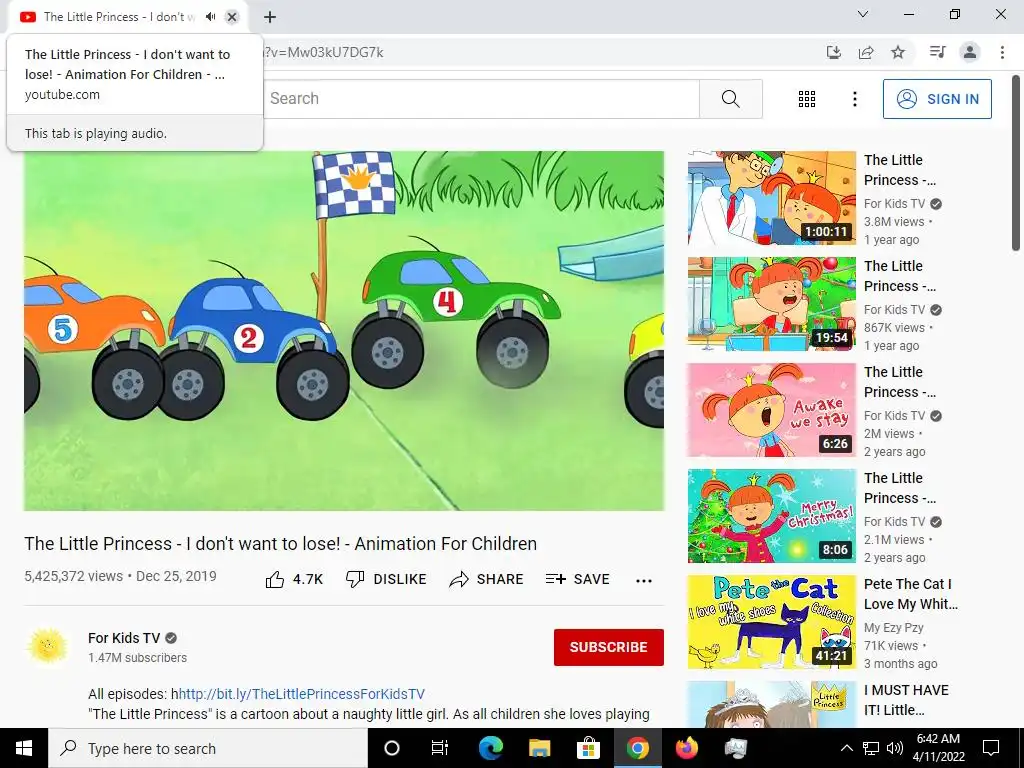Mute the tab using the speaker icon
Image resolution: width=1024 pixels, height=768 pixels.
point(210,17)
